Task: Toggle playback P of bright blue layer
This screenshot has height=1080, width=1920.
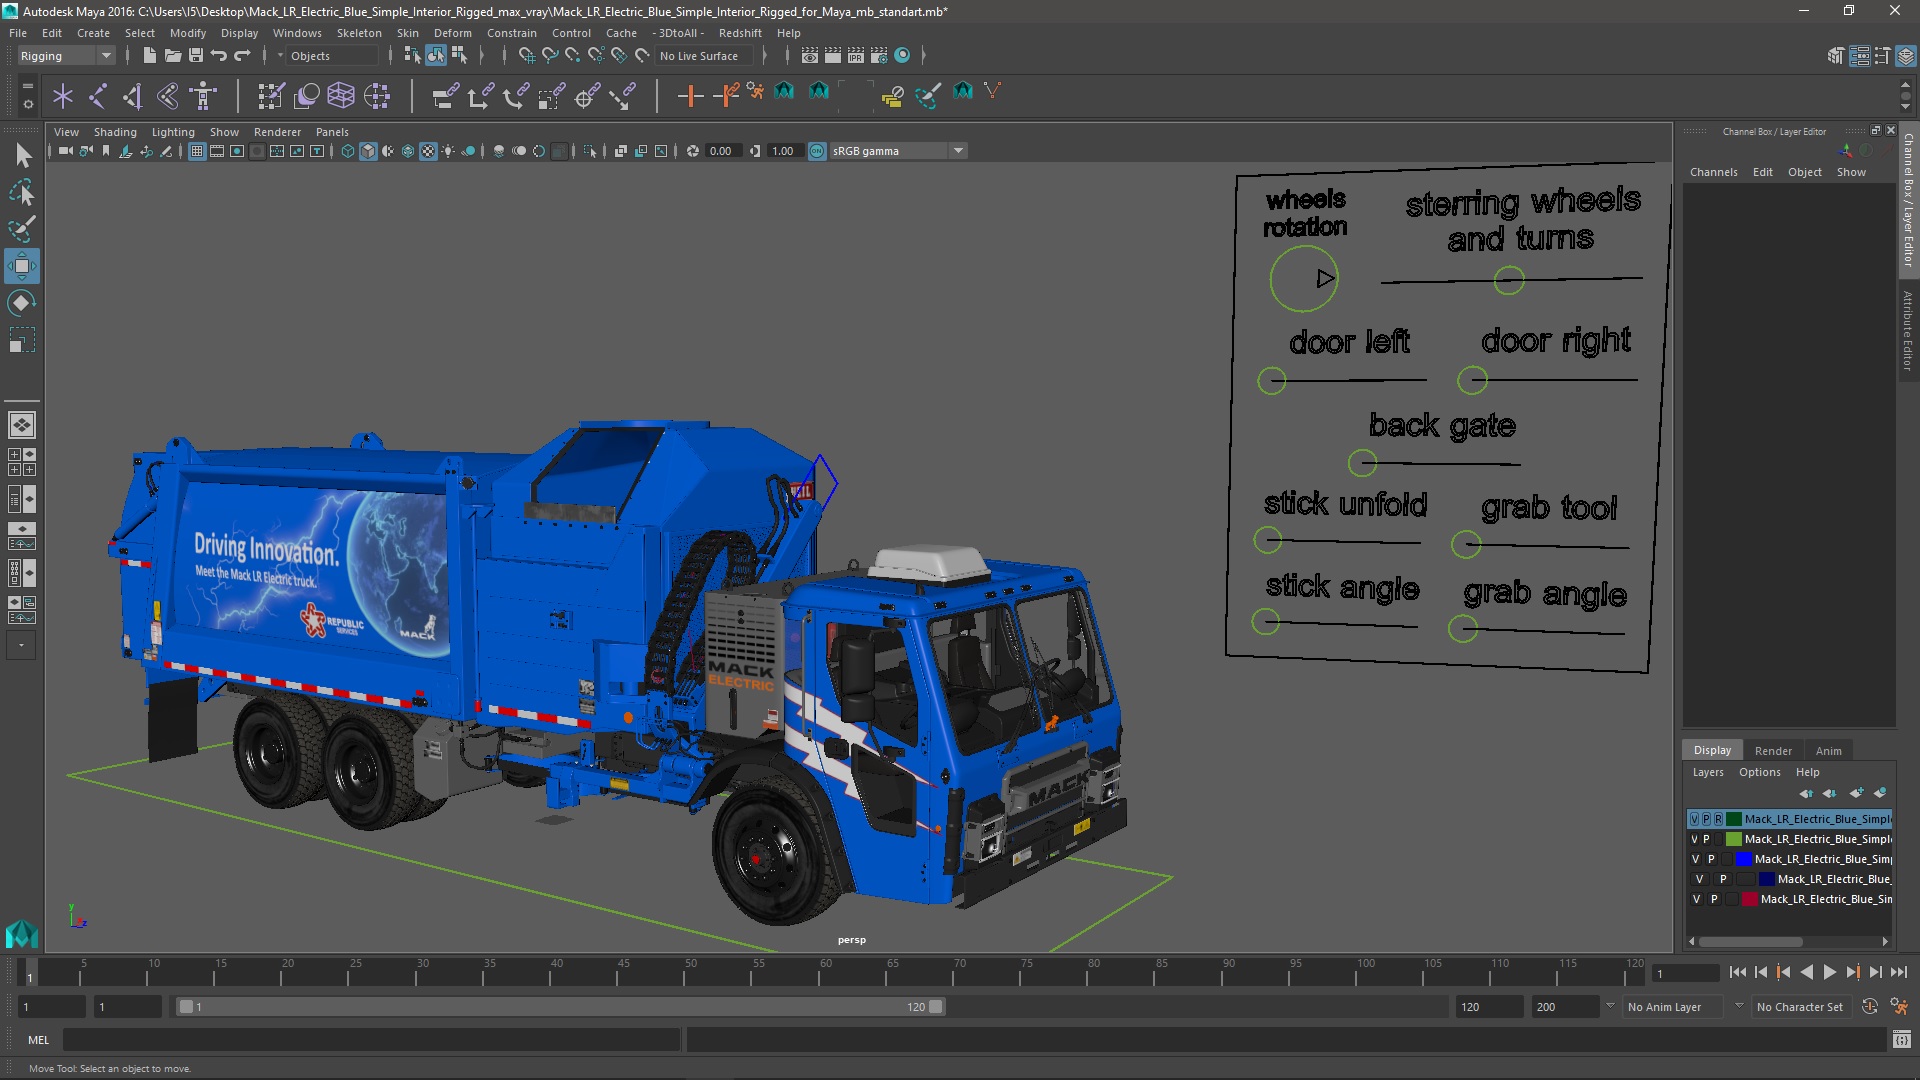Action: point(1711,859)
